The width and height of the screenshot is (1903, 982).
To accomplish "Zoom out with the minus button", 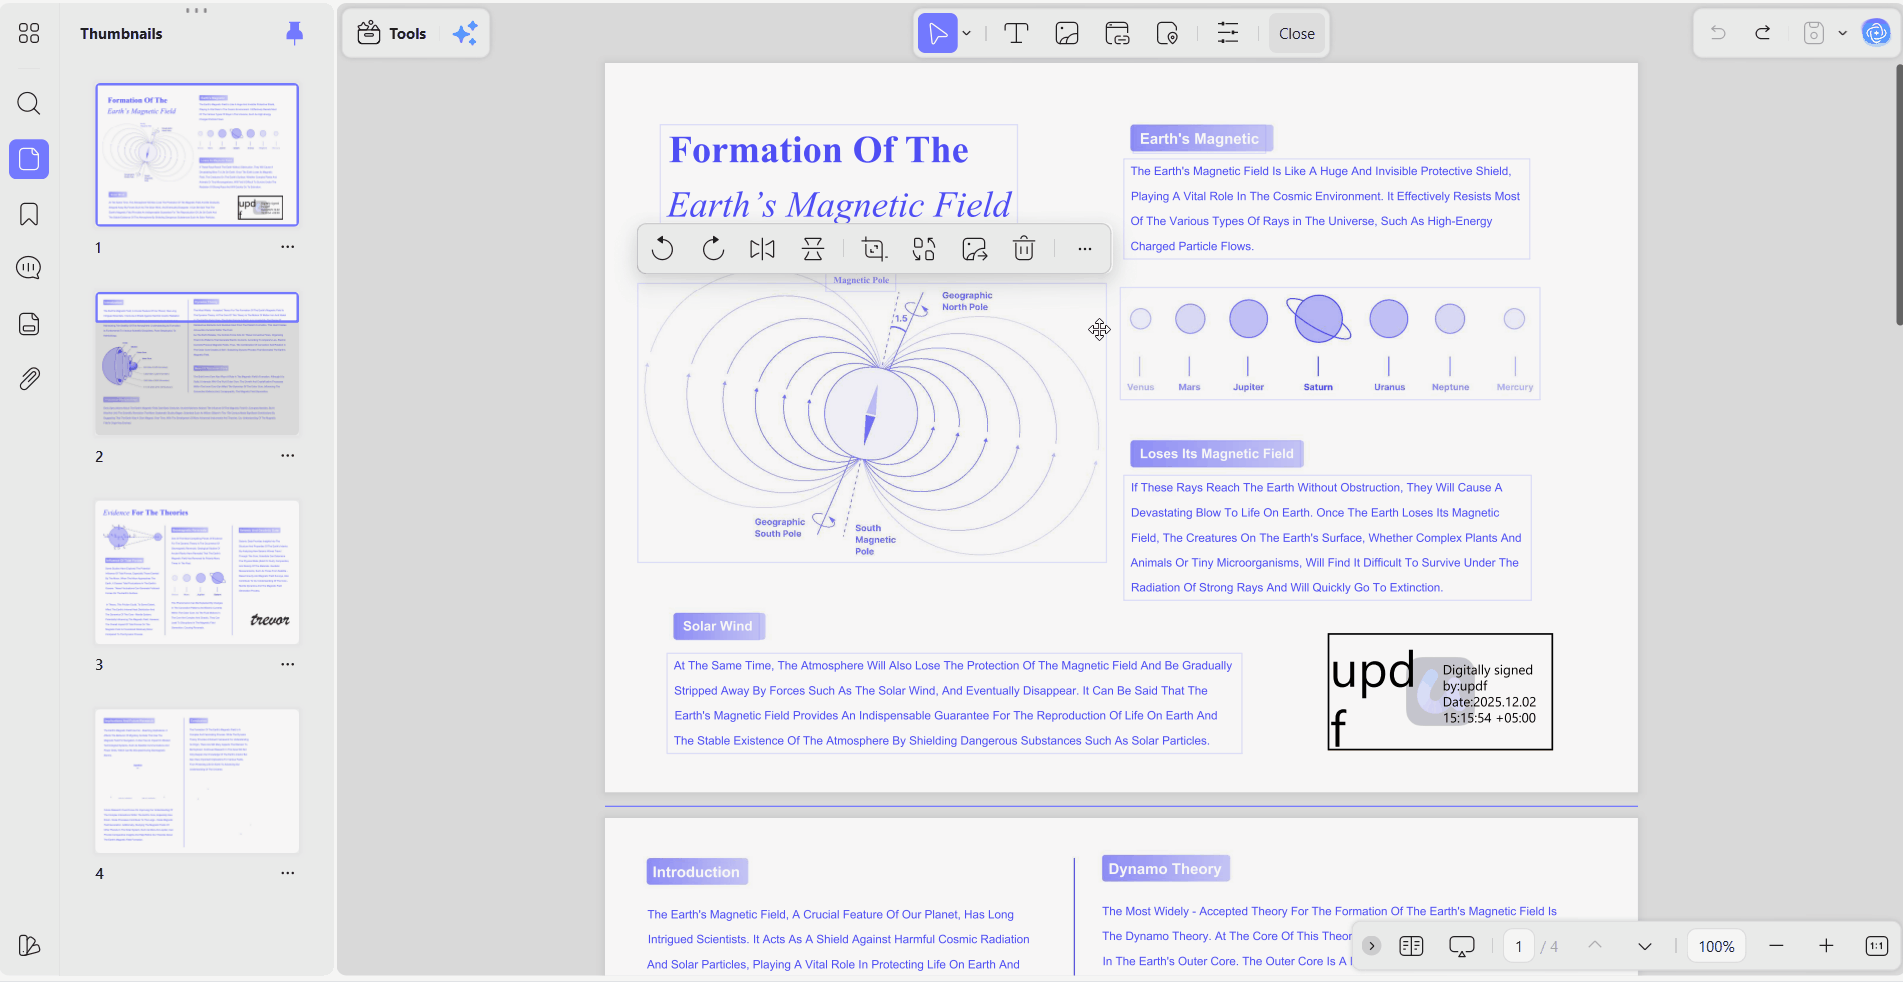I will pos(1776,946).
